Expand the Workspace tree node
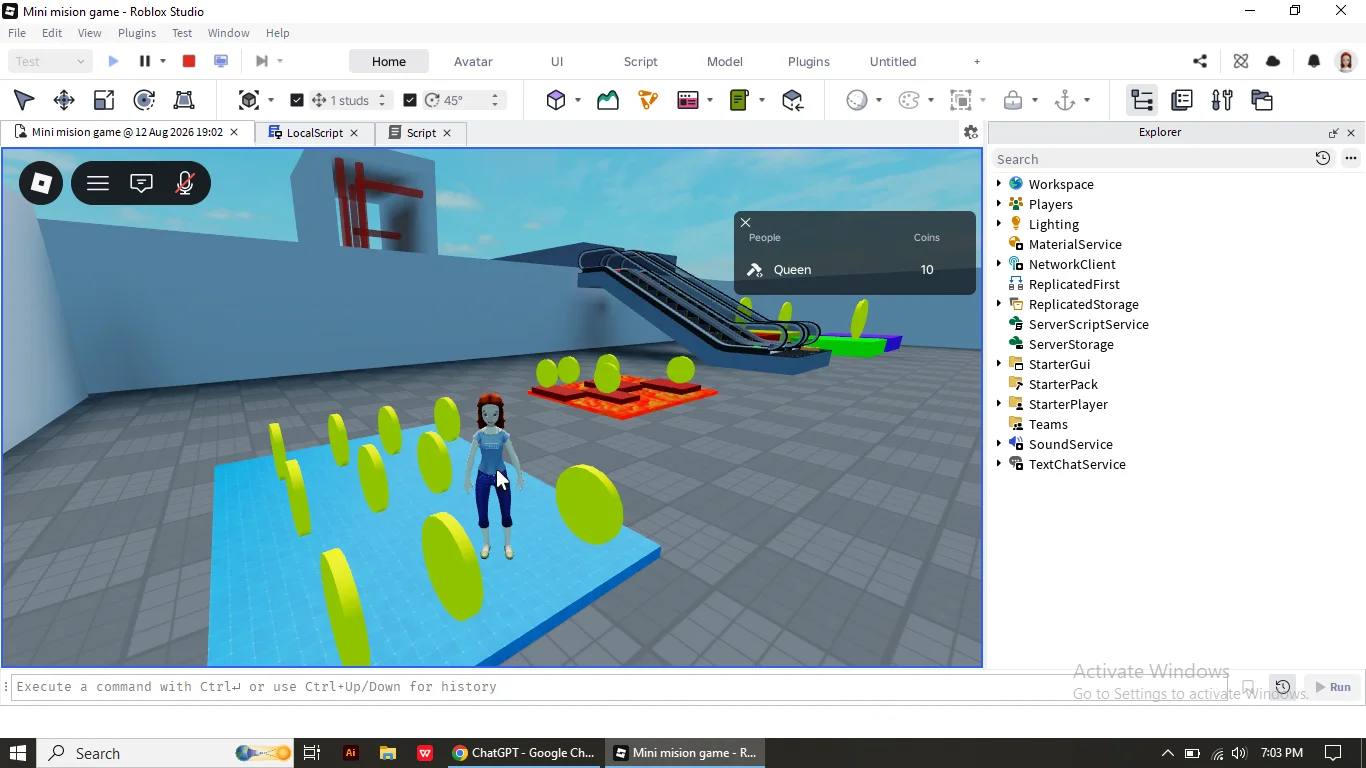Image resolution: width=1366 pixels, height=768 pixels. (x=999, y=184)
